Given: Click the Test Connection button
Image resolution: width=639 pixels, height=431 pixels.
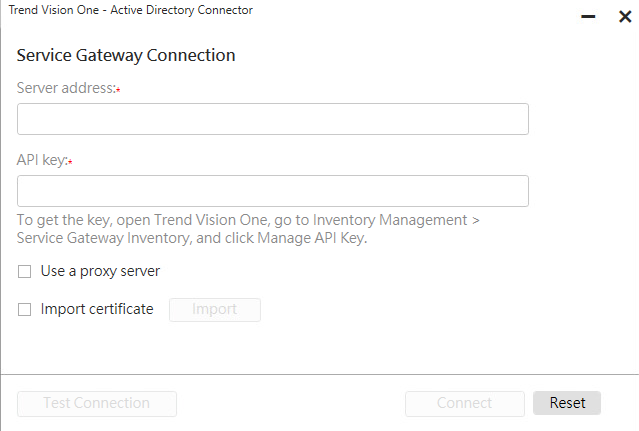Looking at the screenshot, I should 97,403.
